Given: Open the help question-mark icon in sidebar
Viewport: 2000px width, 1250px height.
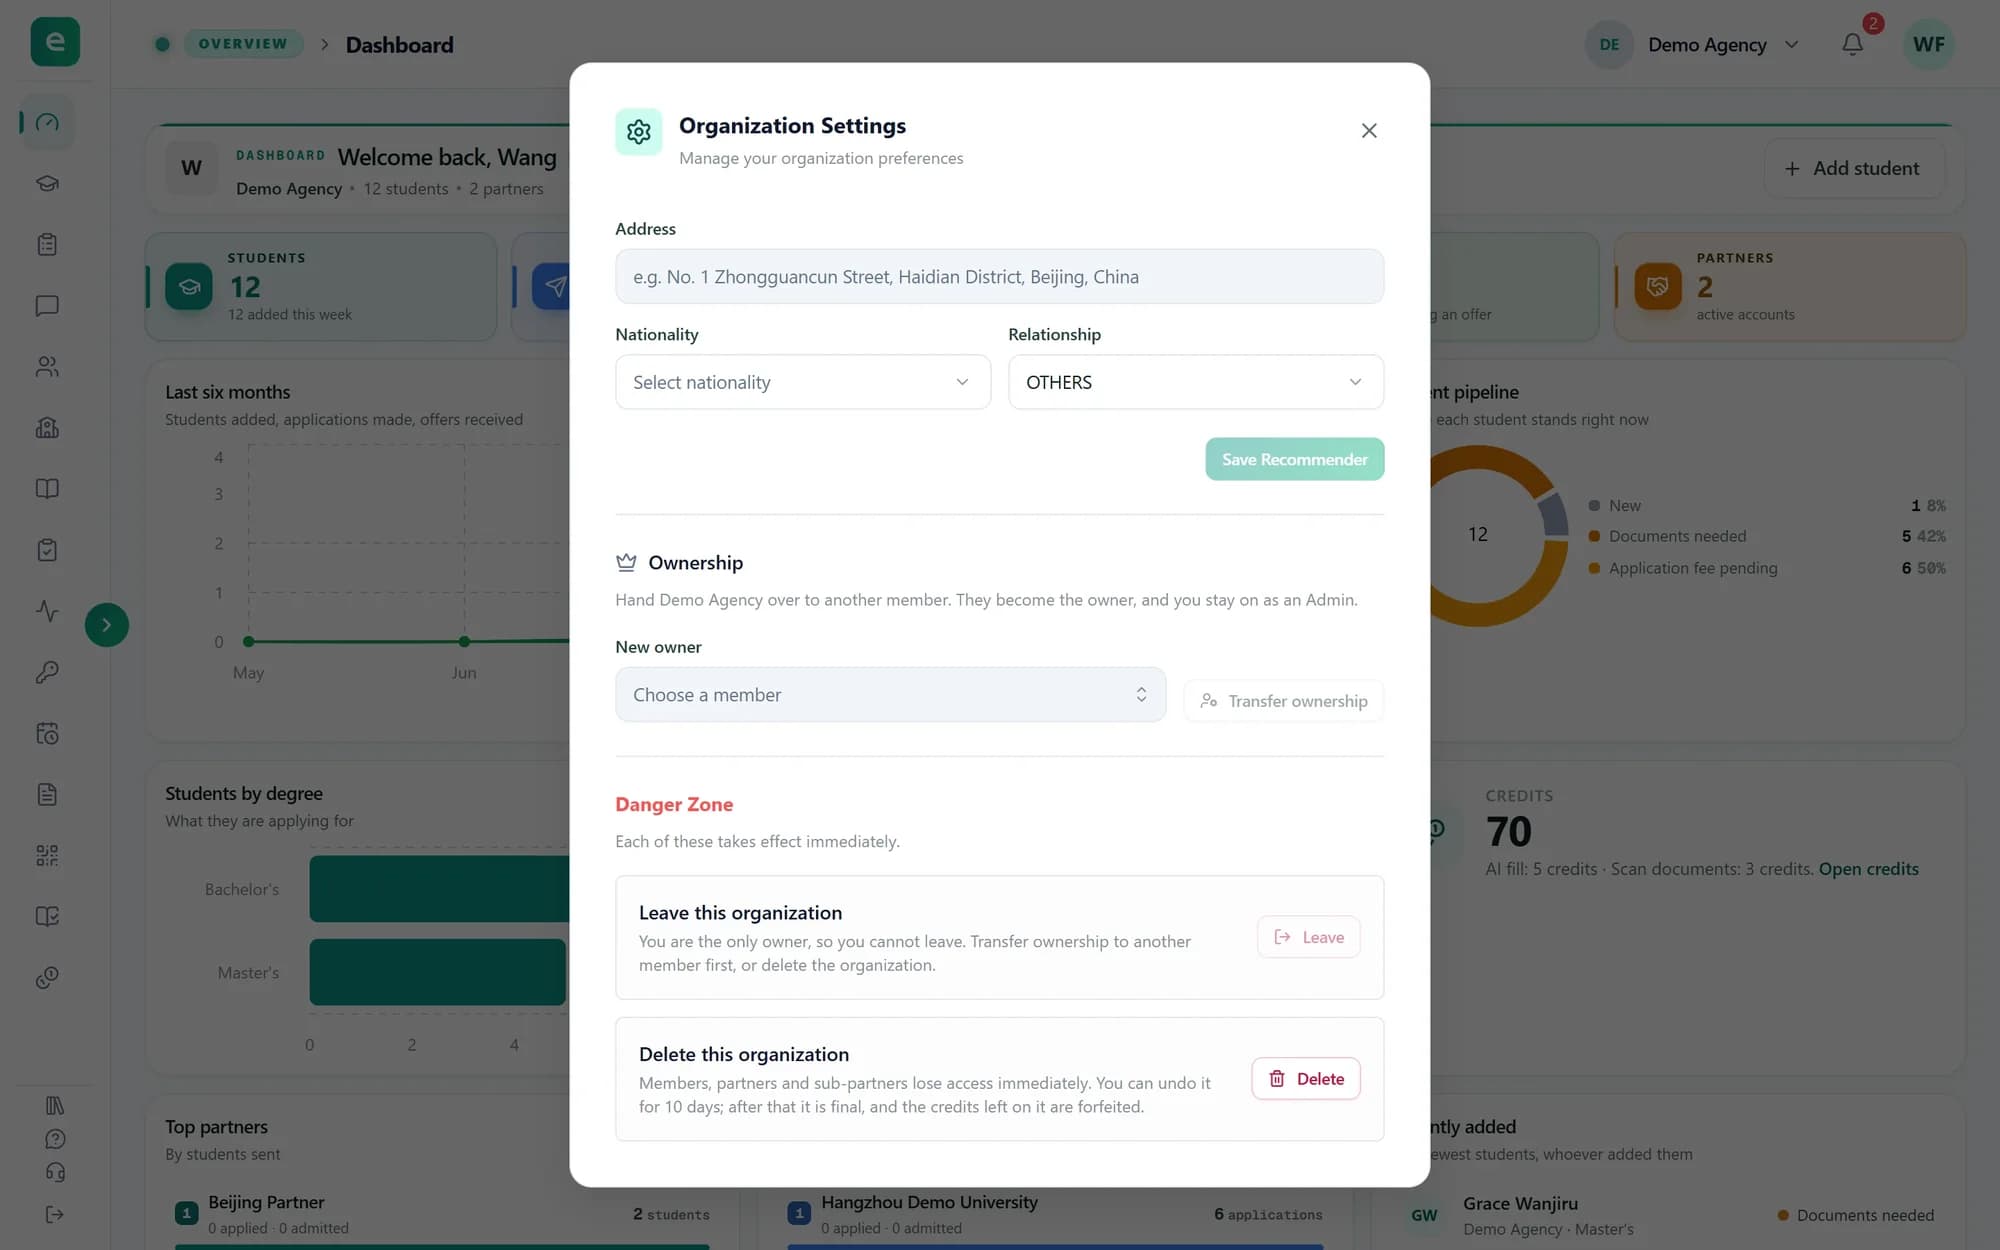Looking at the screenshot, I should click(x=55, y=1139).
